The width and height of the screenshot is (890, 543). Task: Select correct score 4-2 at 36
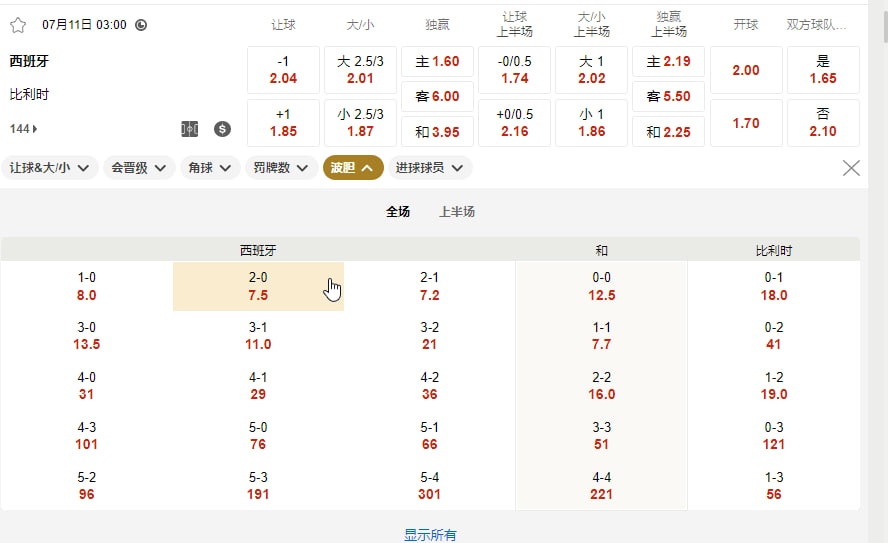coord(430,386)
